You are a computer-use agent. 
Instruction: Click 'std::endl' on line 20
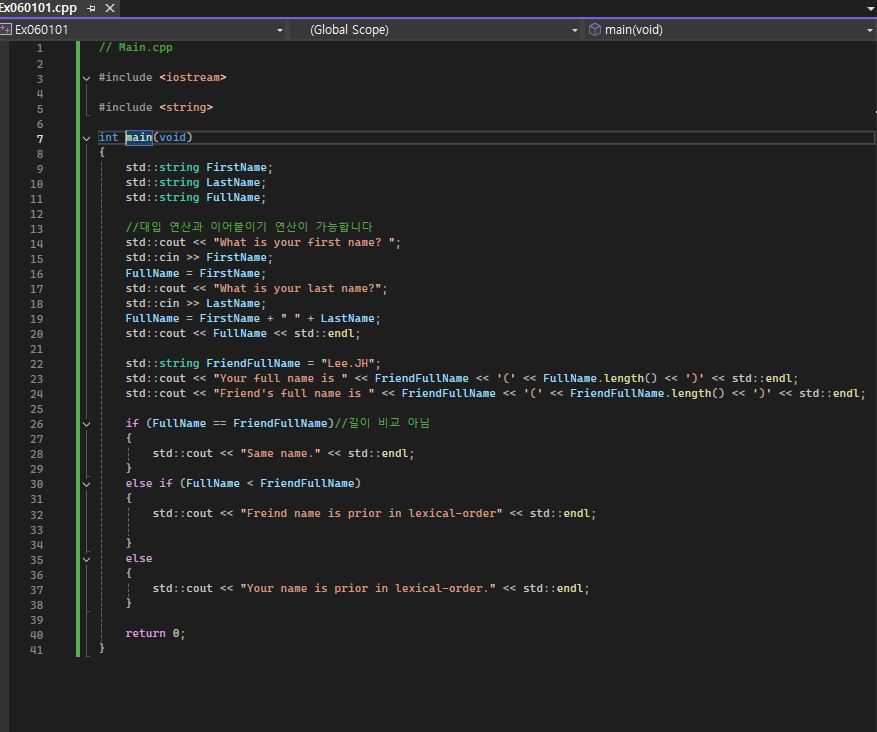pyautogui.click(x=324, y=333)
